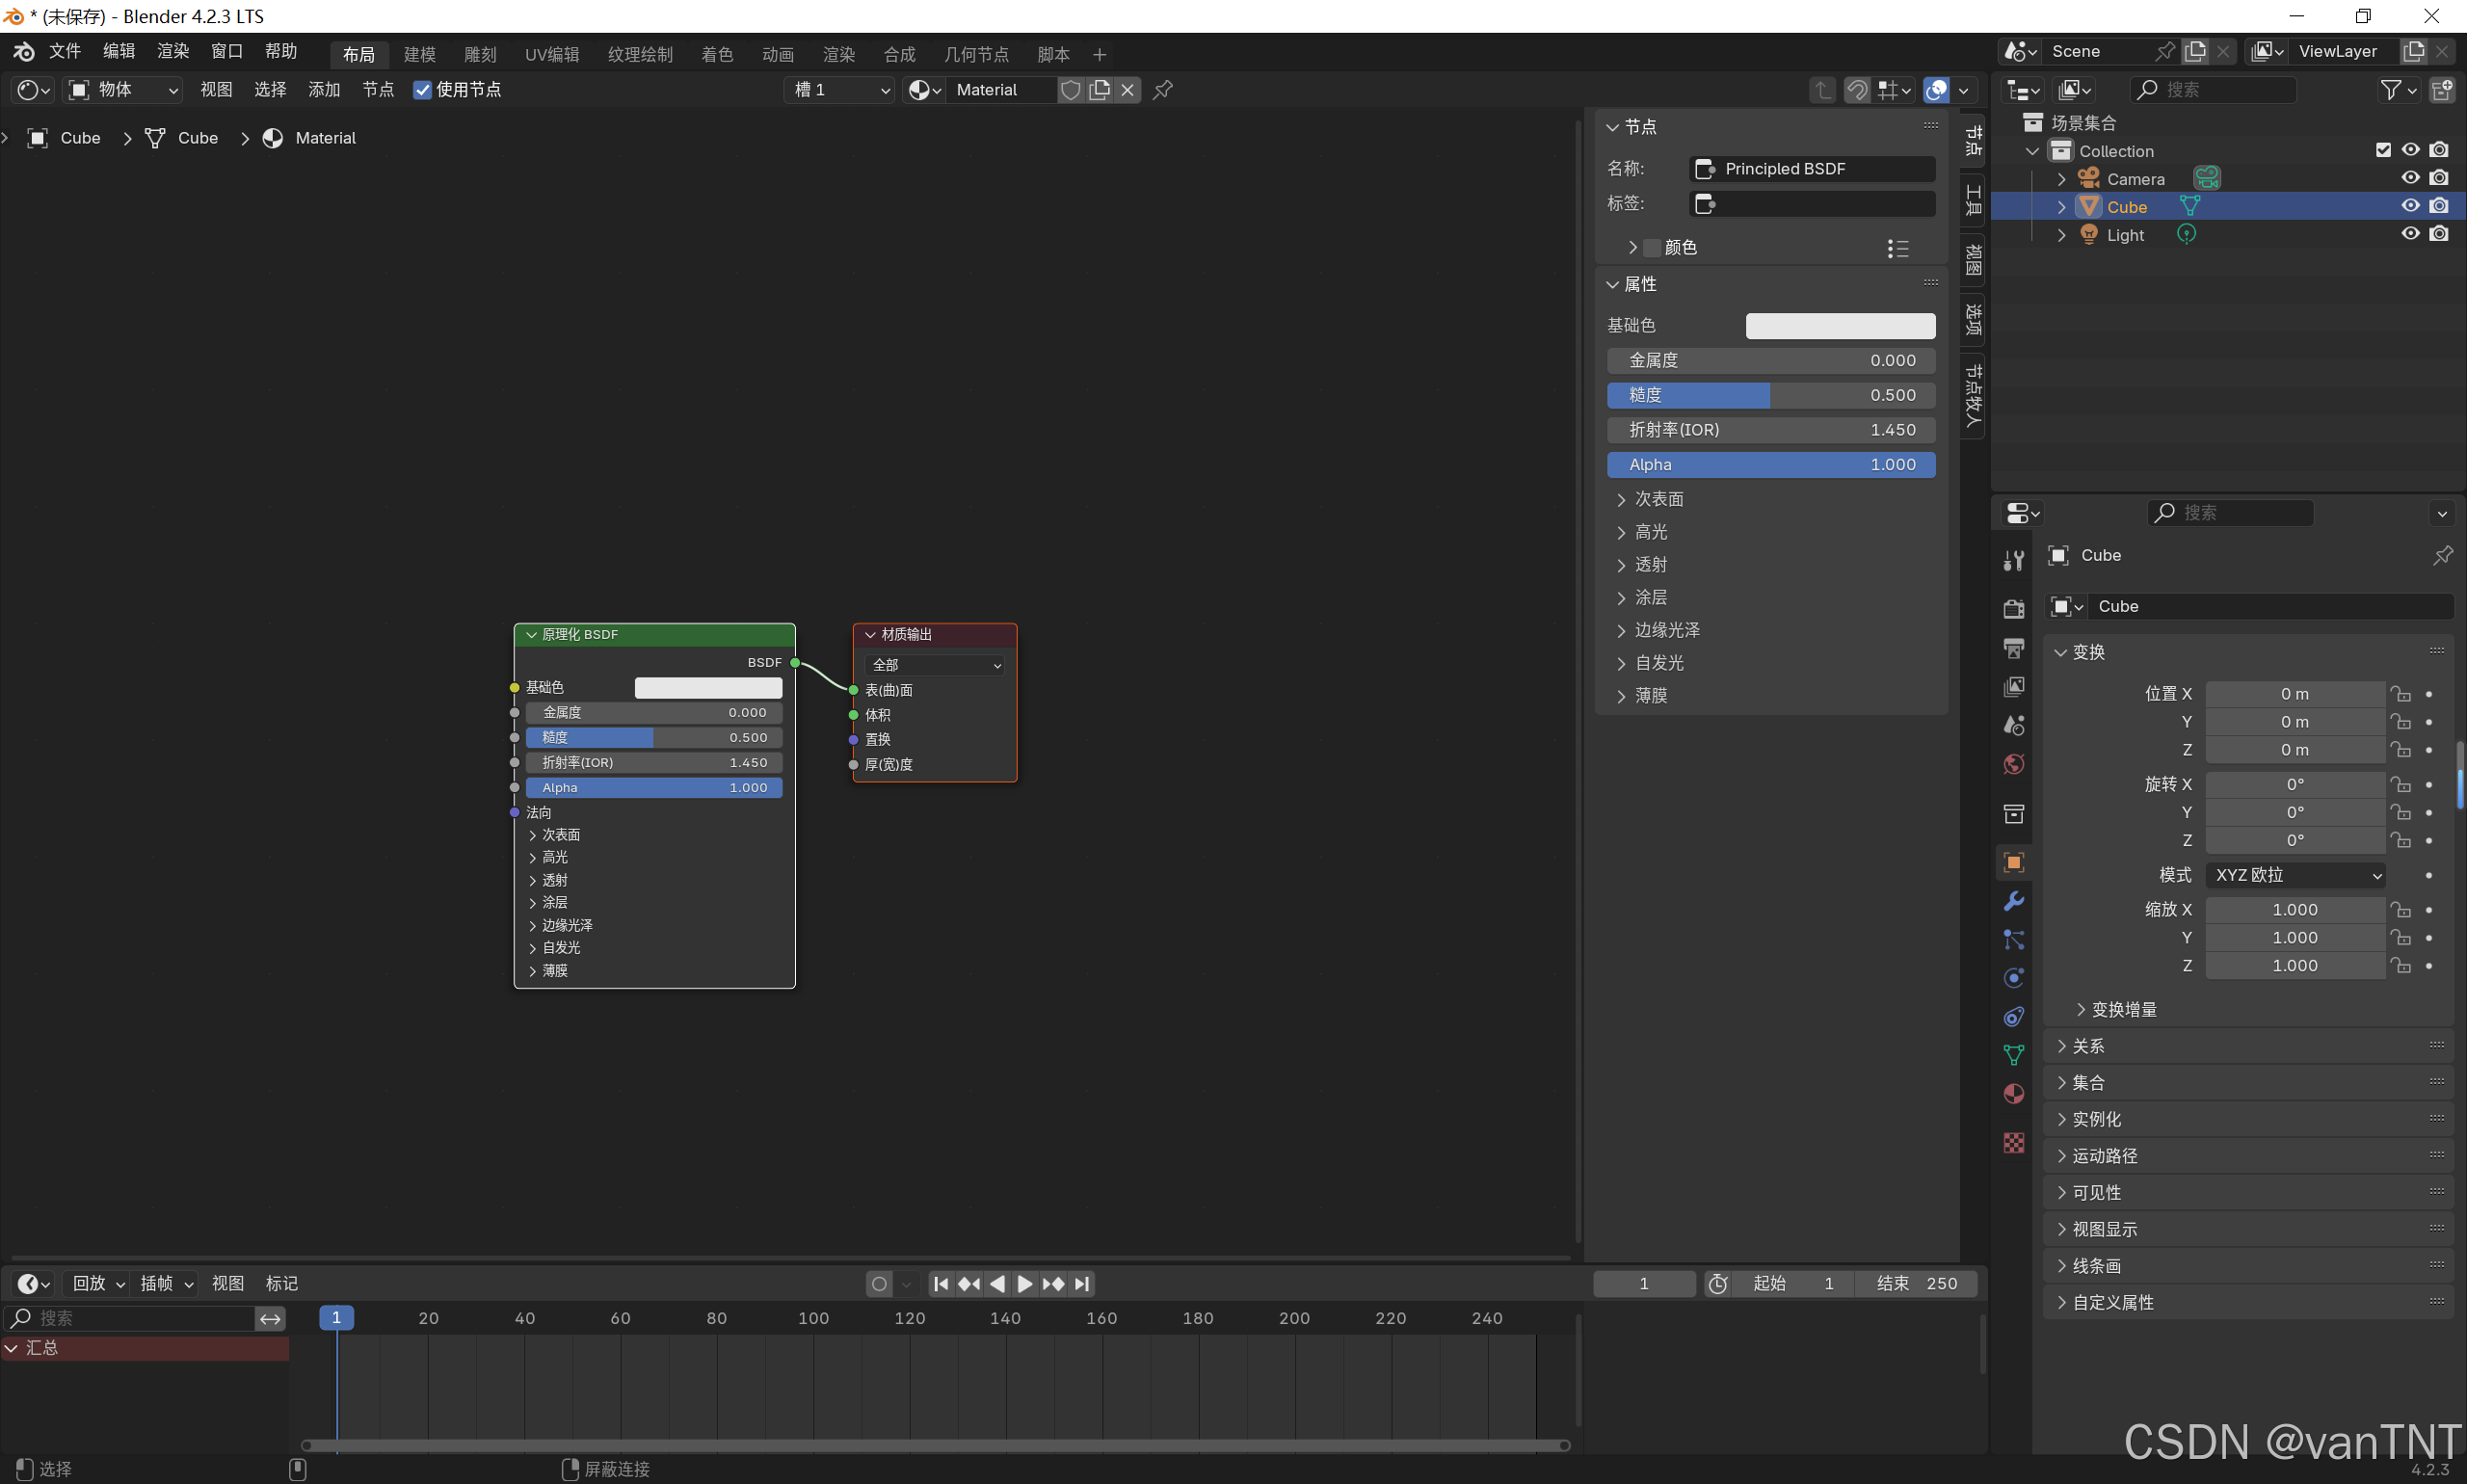Disable Light rendering via its camera icon
Viewport: 2467px width, 1484px height.
coord(2439,234)
